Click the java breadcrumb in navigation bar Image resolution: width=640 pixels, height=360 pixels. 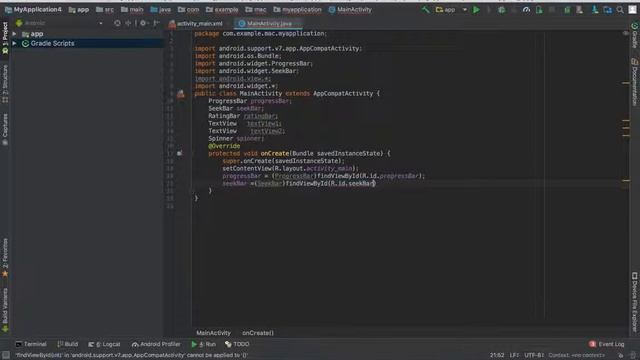click(x=160, y=9)
